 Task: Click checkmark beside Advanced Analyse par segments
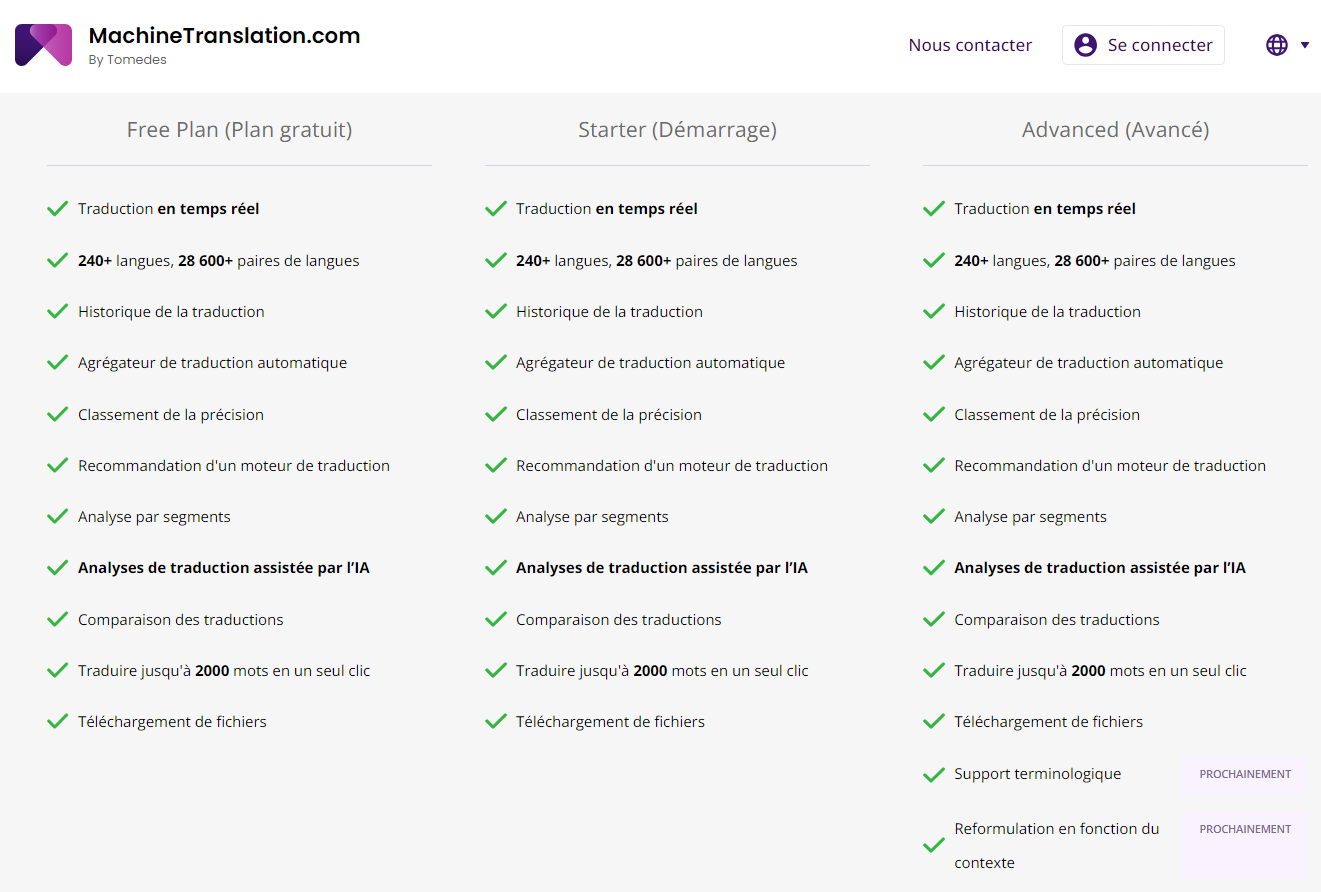click(x=934, y=517)
